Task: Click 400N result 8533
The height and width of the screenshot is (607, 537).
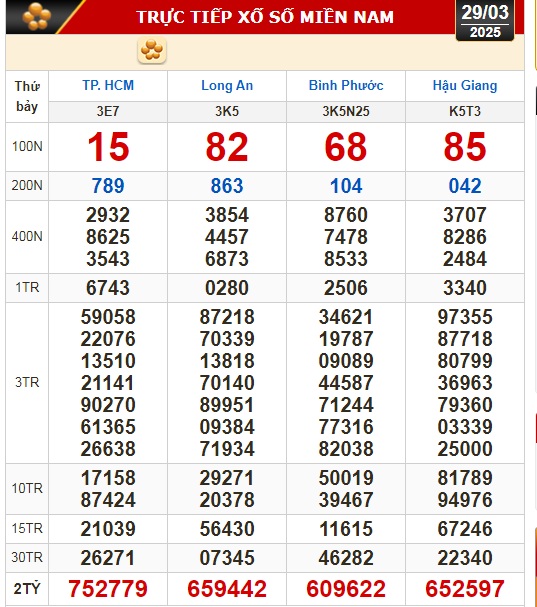Action: click(346, 259)
